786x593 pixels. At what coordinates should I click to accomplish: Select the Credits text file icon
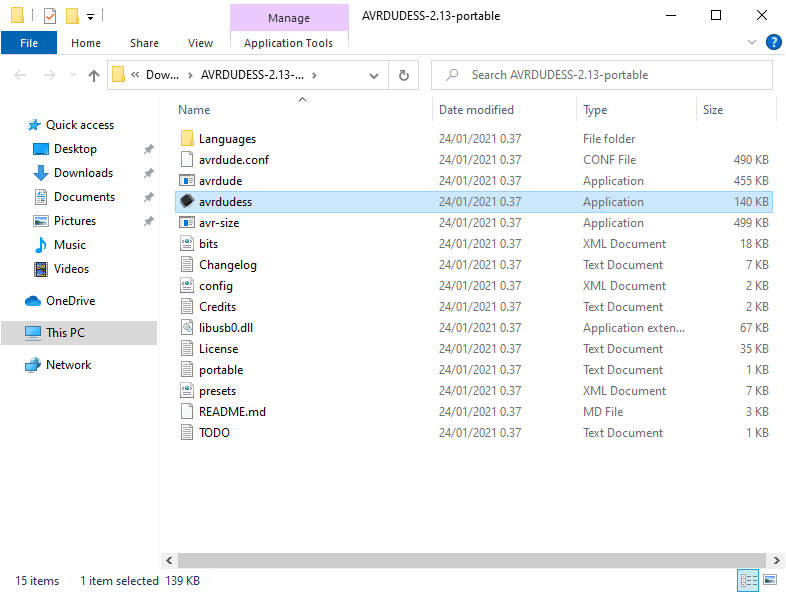(186, 307)
